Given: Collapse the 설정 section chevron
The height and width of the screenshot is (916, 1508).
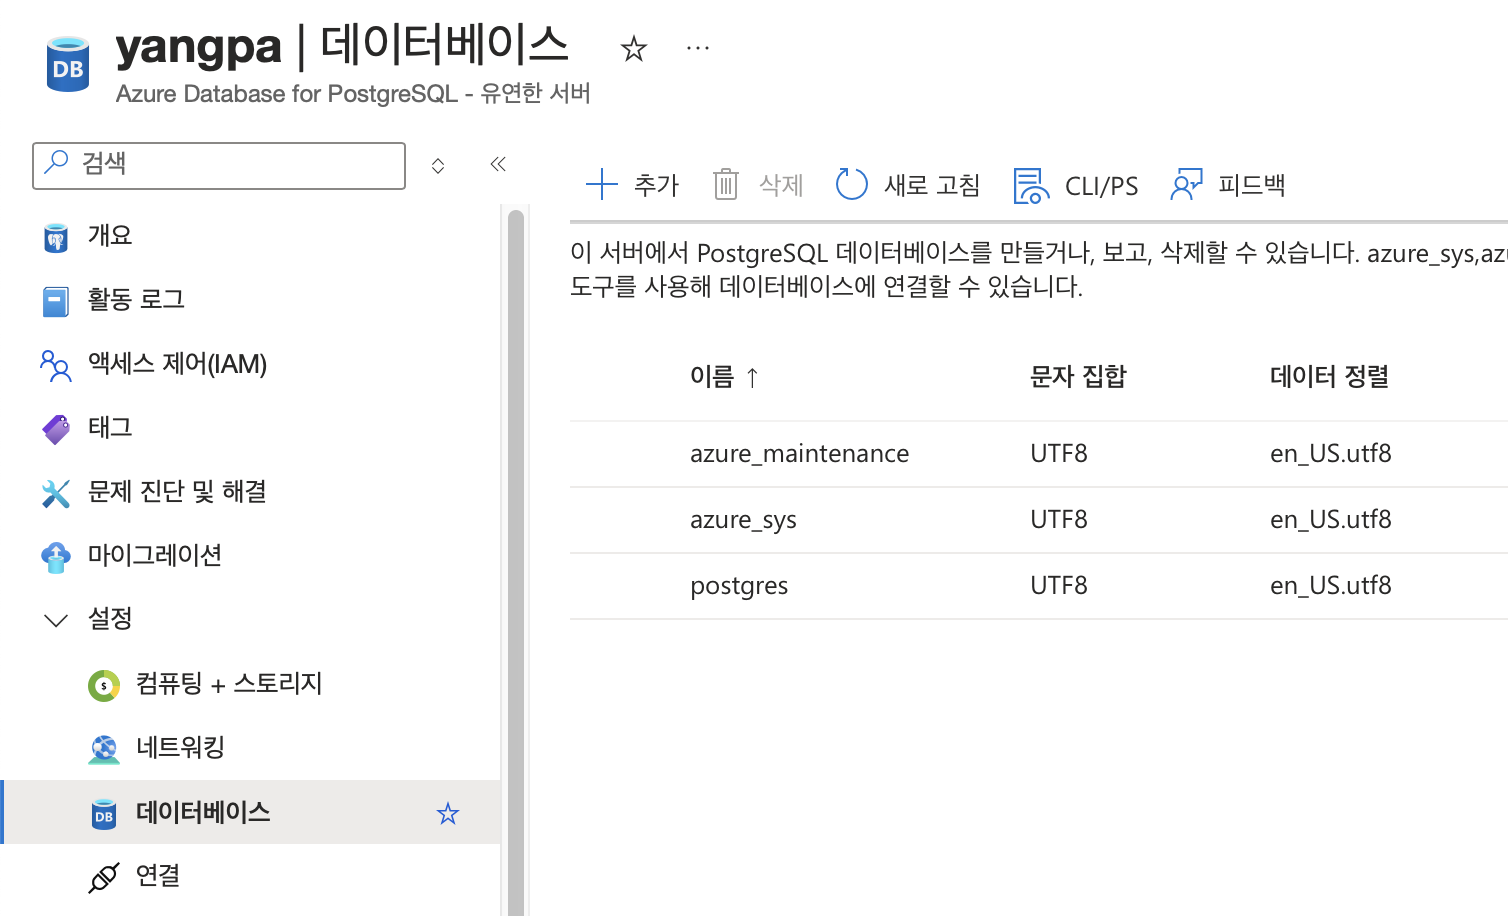Looking at the screenshot, I should pos(56,620).
